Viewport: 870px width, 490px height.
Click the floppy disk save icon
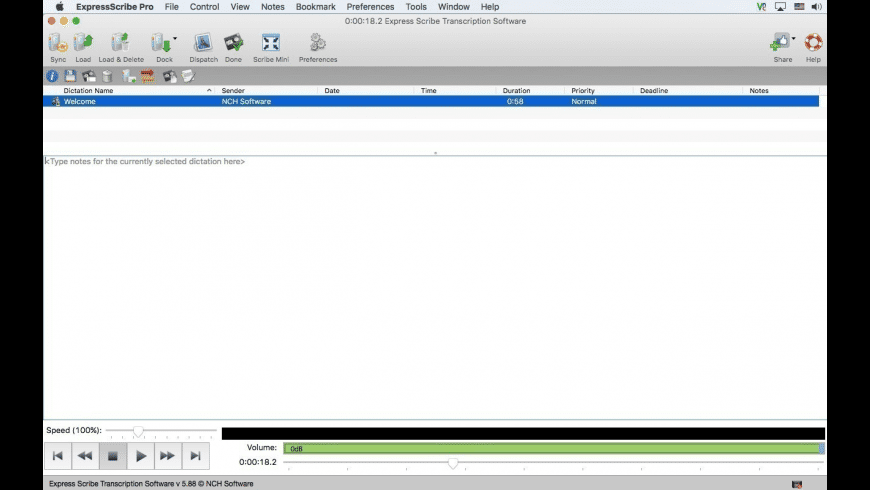click(x=70, y=76)
